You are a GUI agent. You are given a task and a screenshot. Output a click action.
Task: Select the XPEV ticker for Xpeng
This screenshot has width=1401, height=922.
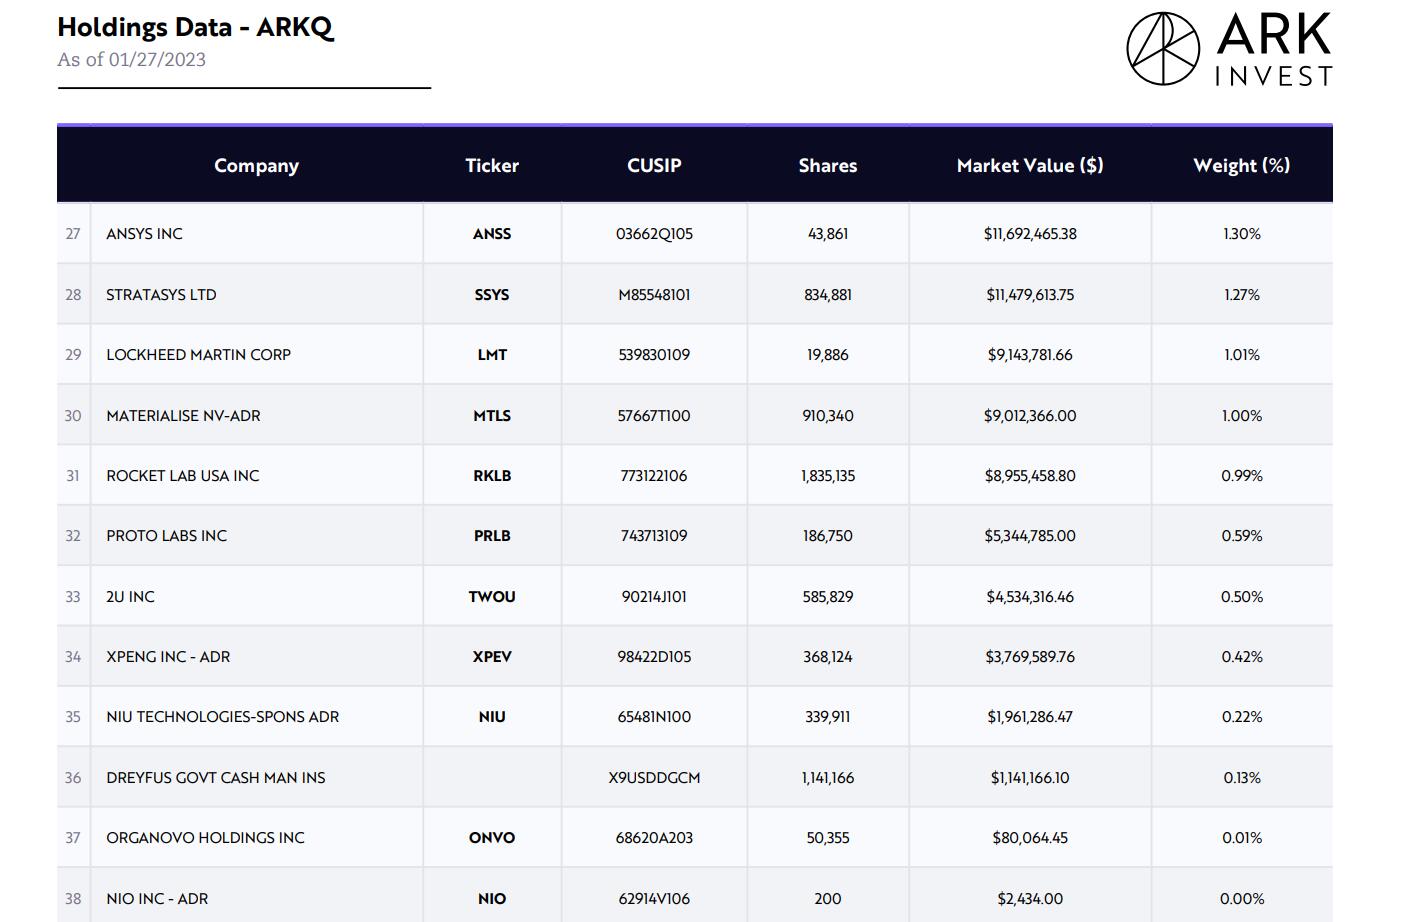pyautogui.click(x=492, y=656)
